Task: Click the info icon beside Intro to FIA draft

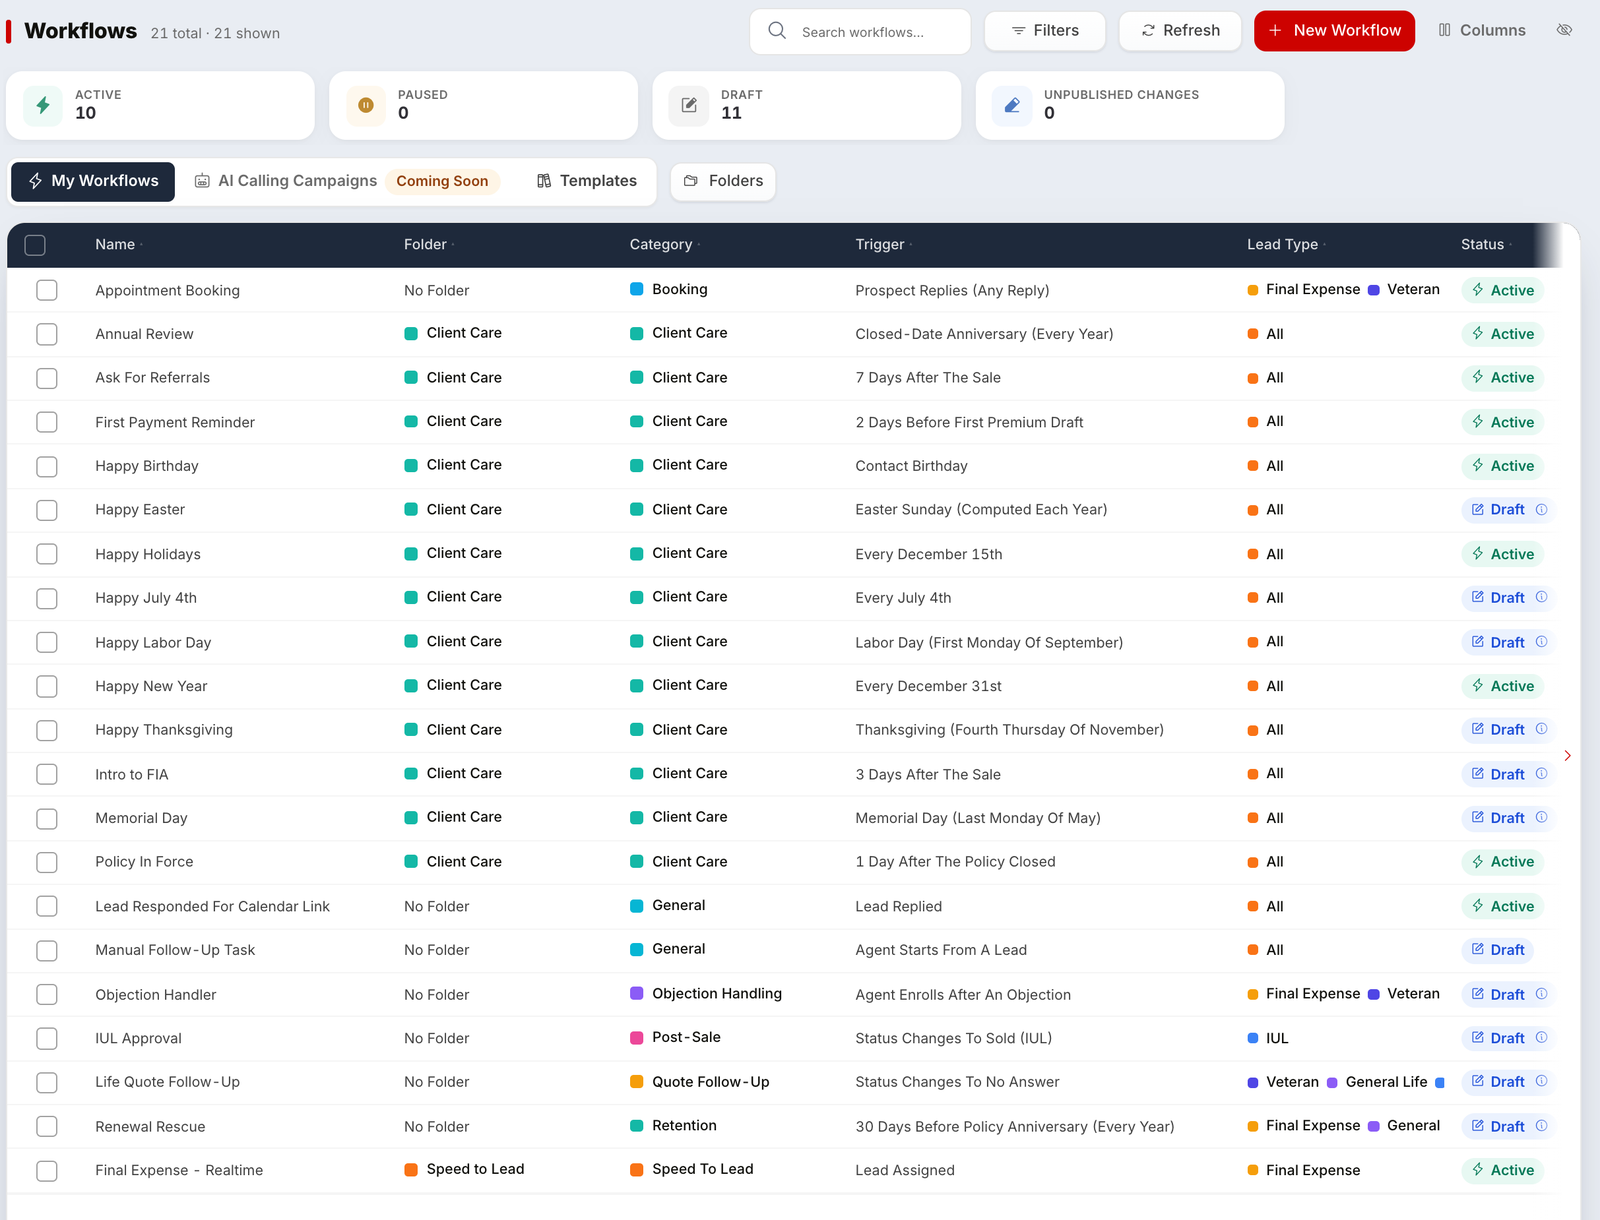Action: [1541, 773]
